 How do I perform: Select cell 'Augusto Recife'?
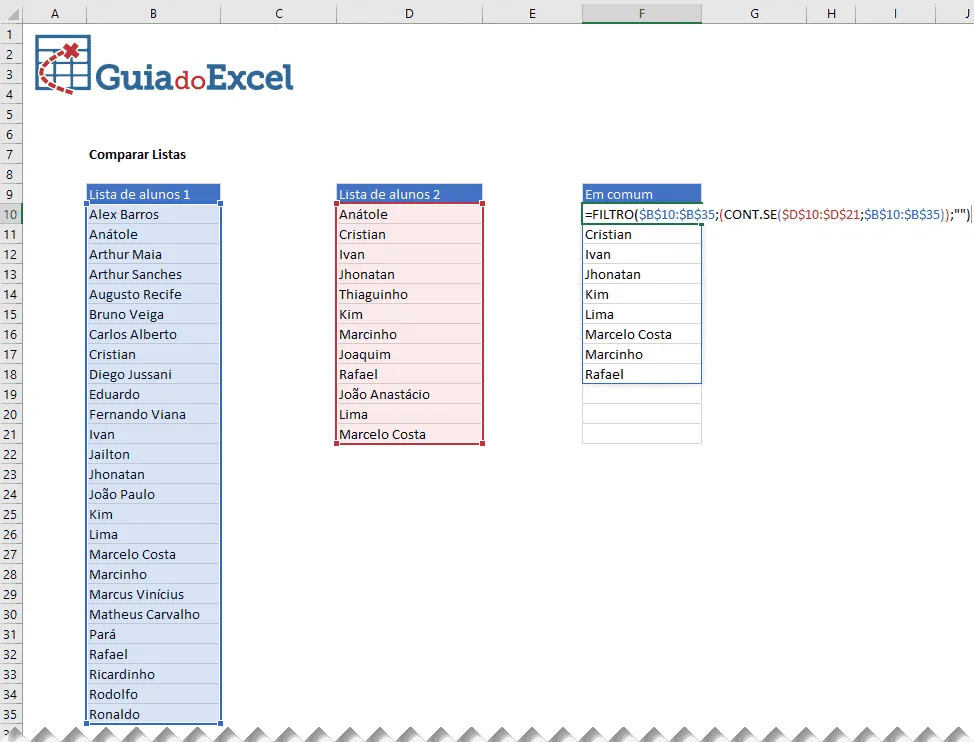tap(153, 294)
